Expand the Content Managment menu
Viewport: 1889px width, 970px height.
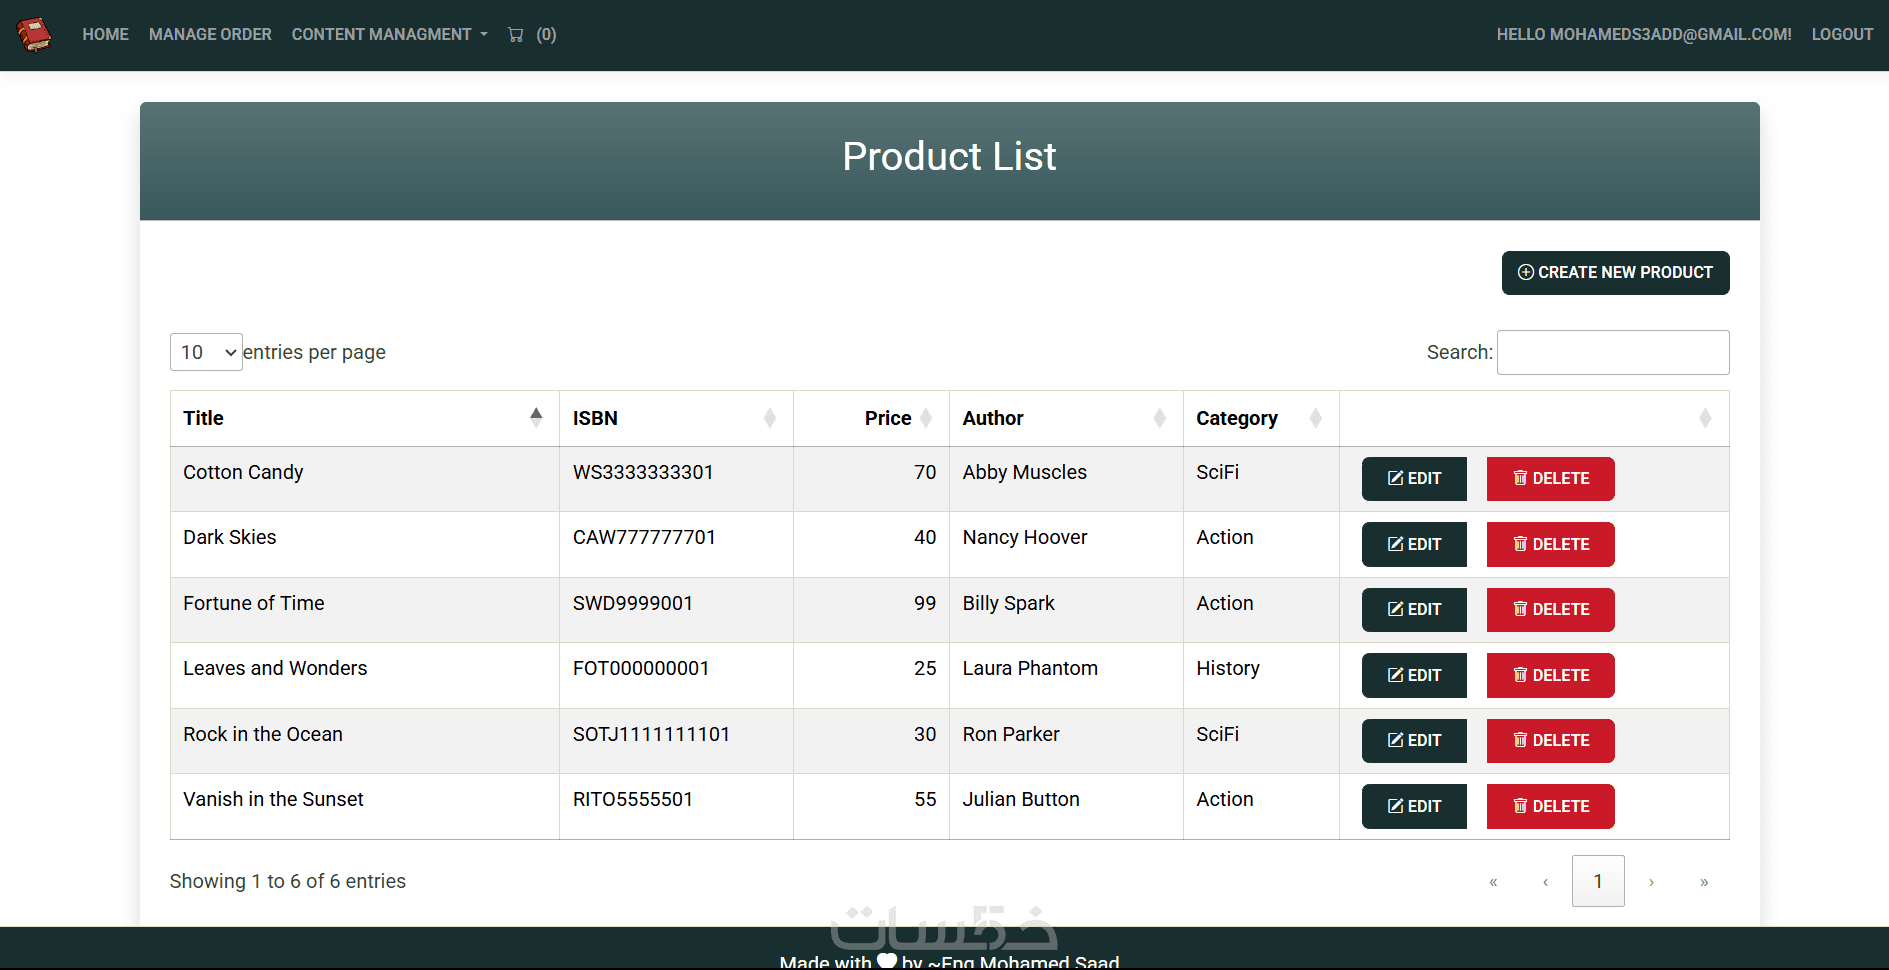point(389,35)
